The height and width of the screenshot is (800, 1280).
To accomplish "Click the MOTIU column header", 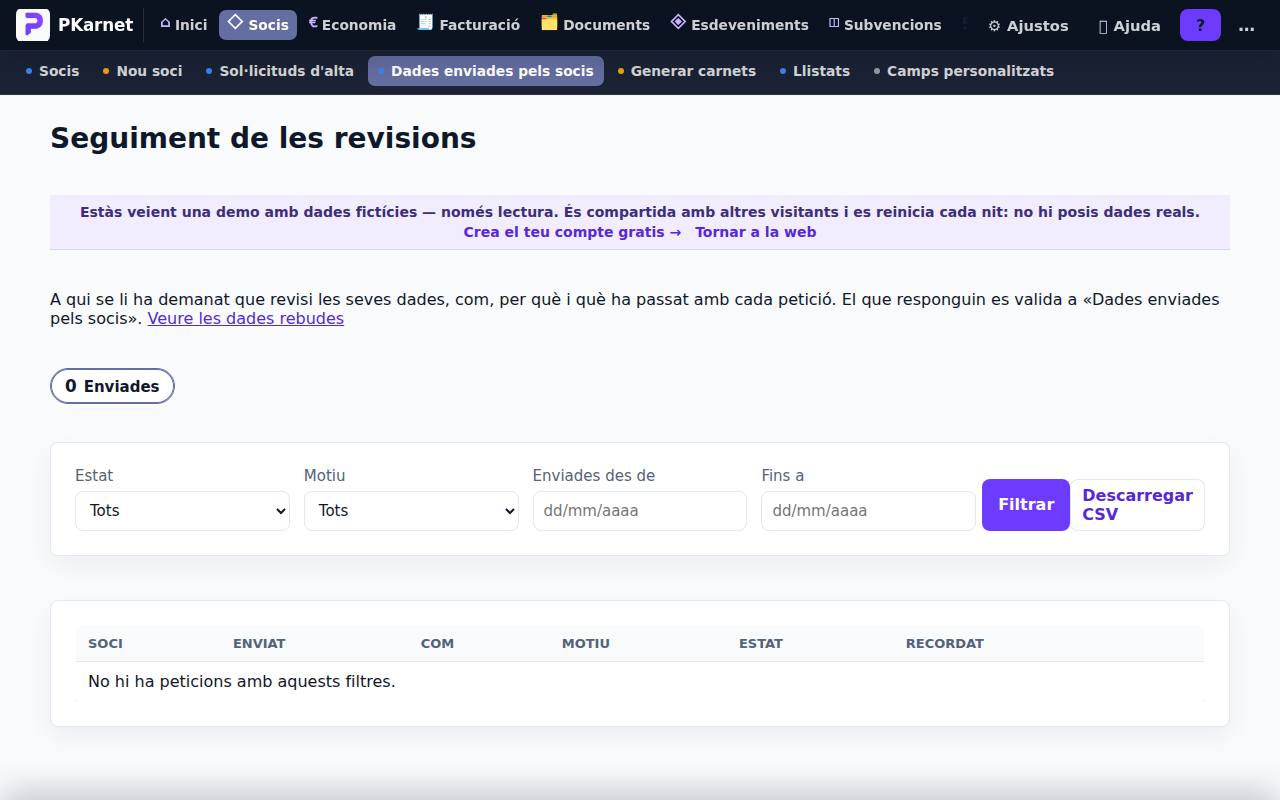I will (x=586, y=643).
